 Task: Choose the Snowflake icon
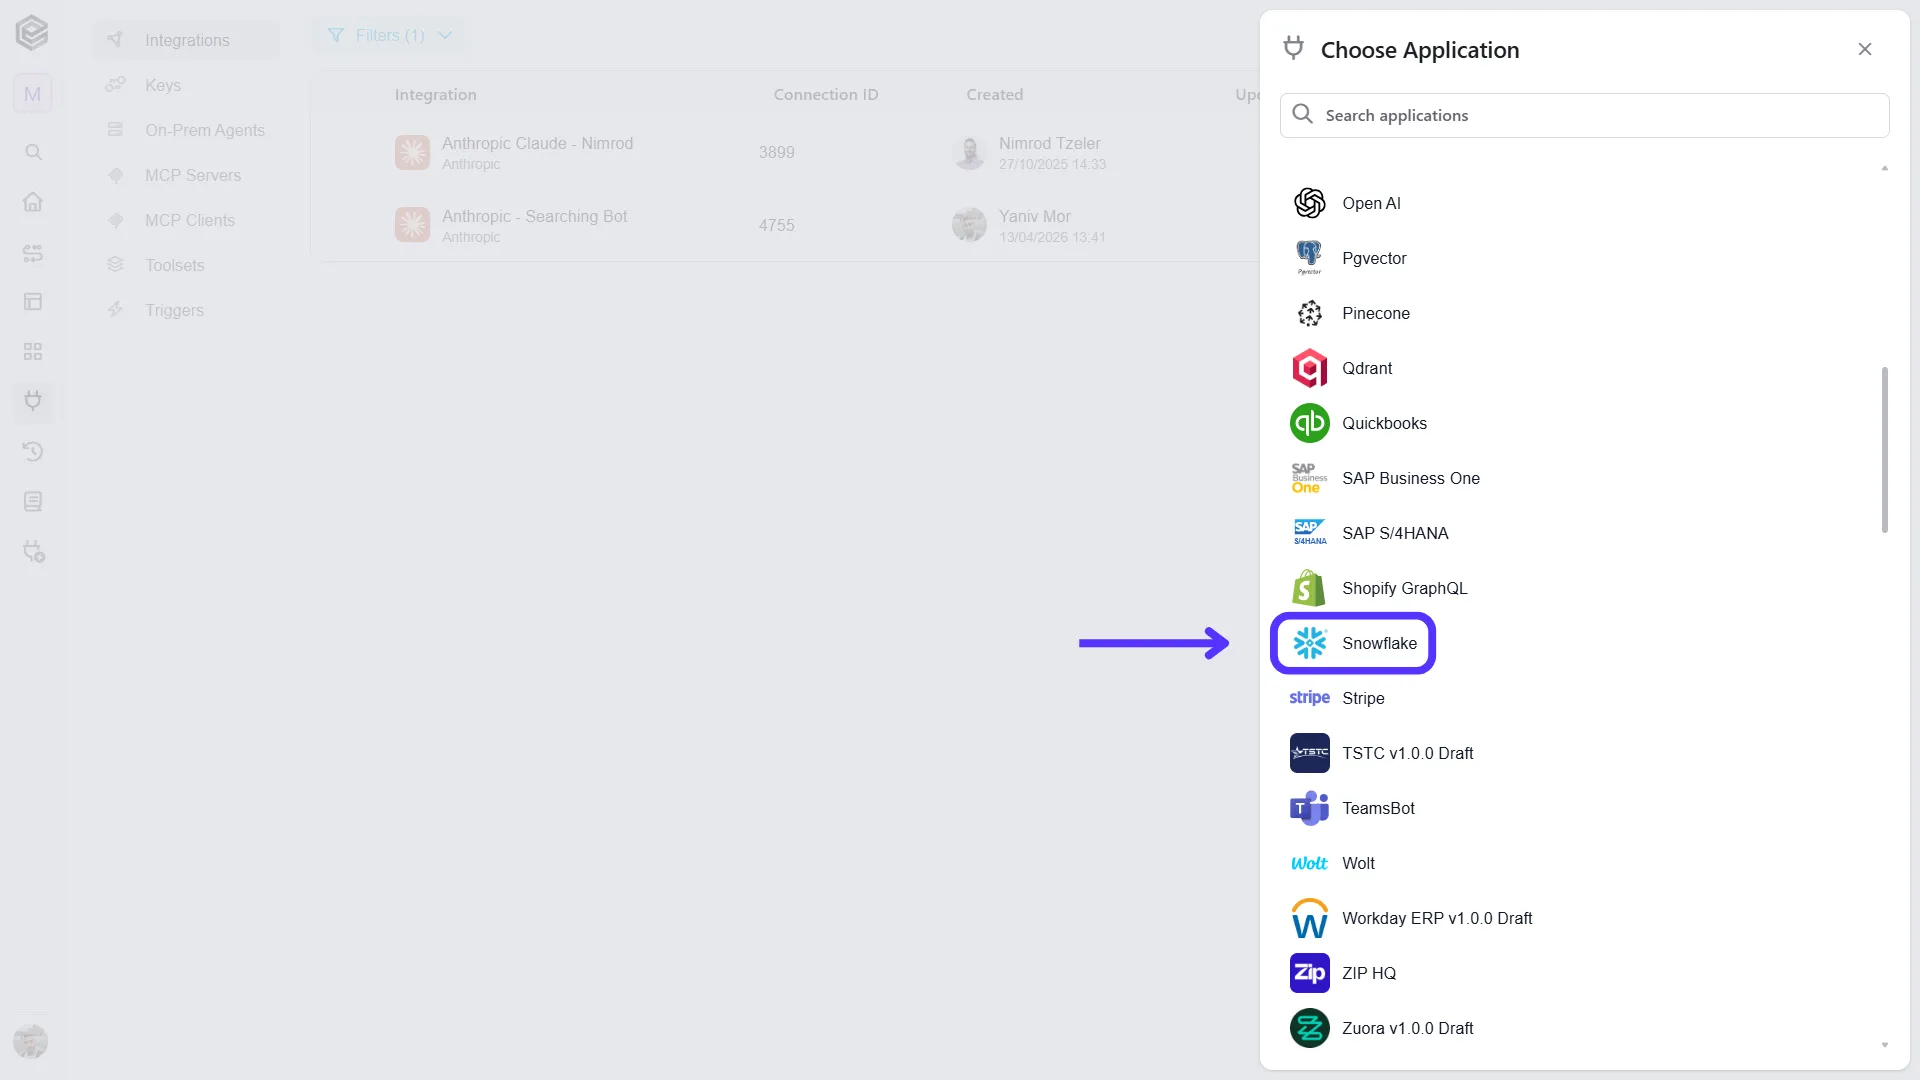point(1309,643)
